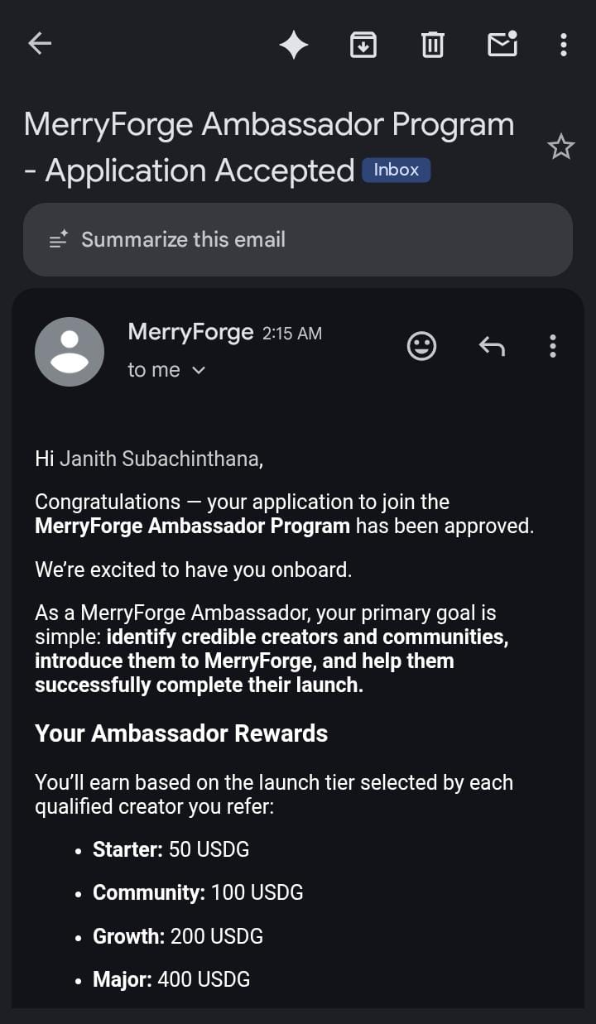Open the MerryForge sender avatar
Screen dimensions: 596x1024
pyautogui.click(x=69, y=352)
